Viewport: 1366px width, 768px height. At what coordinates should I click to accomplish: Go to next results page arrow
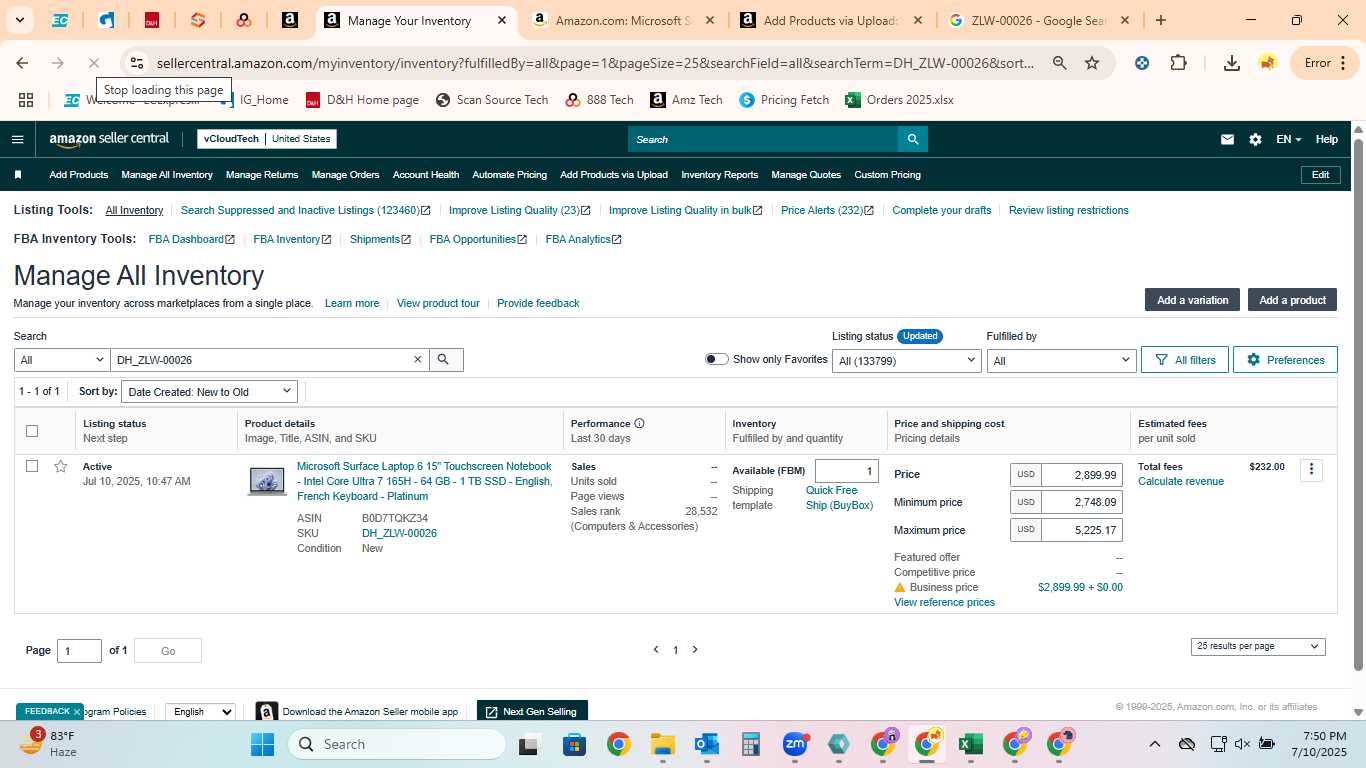[x=695, y=650]
